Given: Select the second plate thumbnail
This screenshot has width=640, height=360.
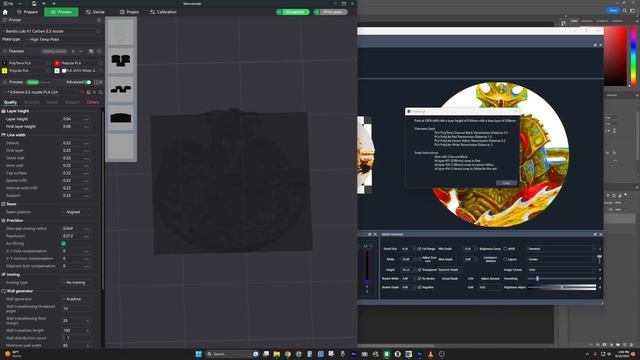Looking at the screenshot, I should [121, 61].
